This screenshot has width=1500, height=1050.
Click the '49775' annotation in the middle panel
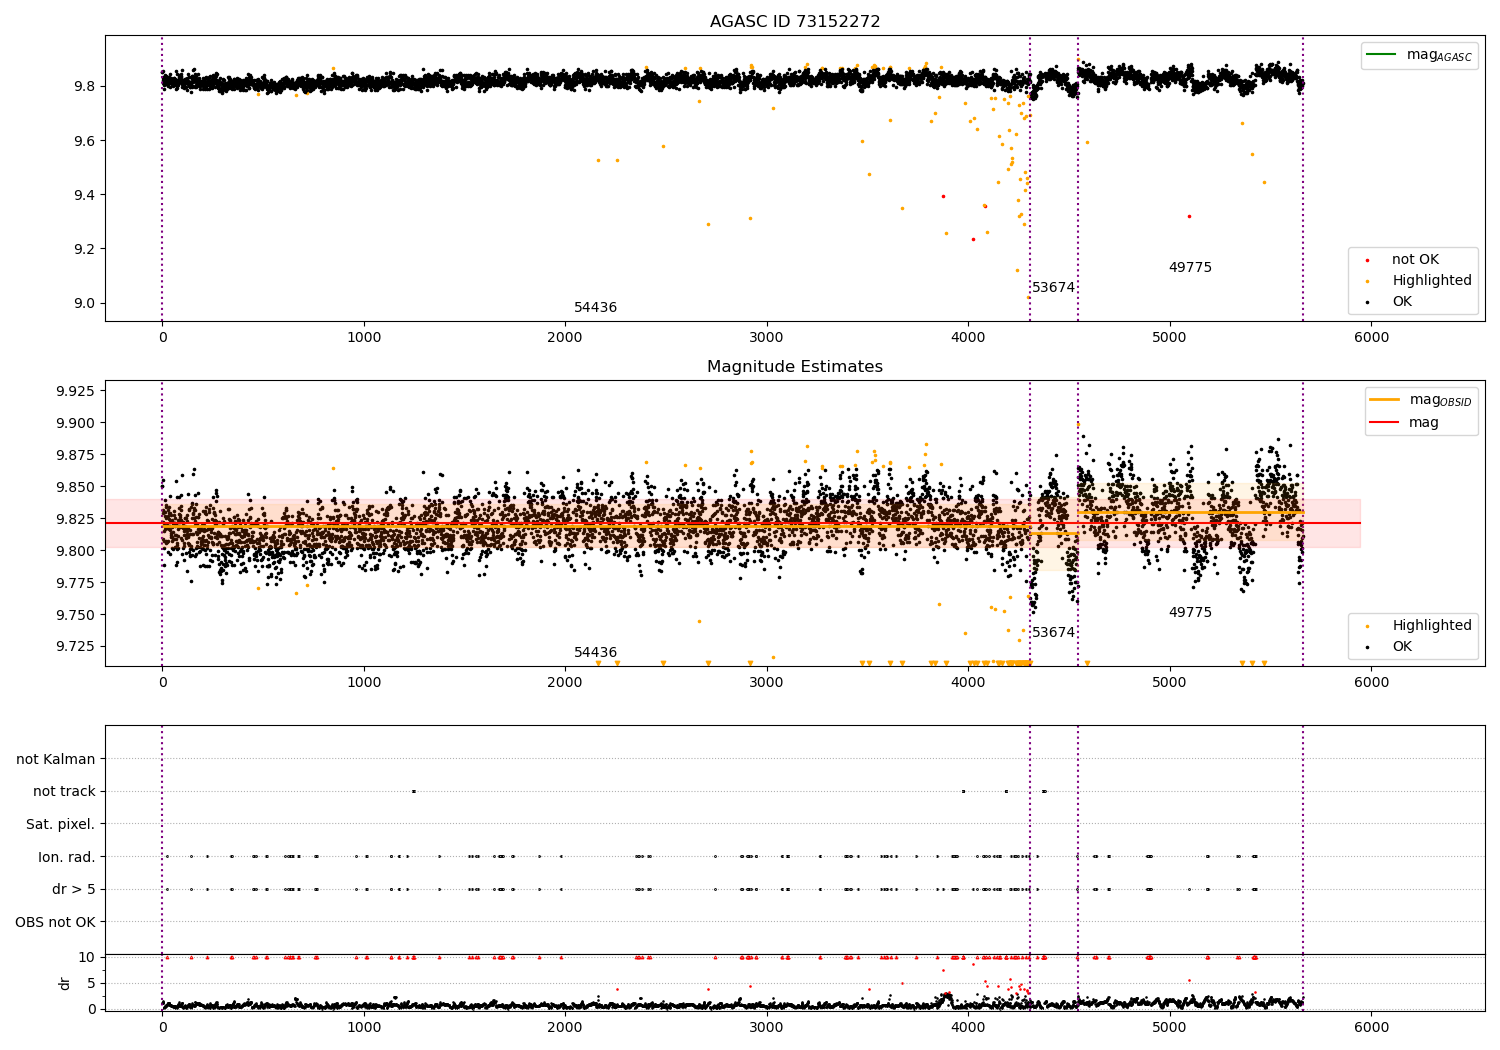(x=1190, y=613)
